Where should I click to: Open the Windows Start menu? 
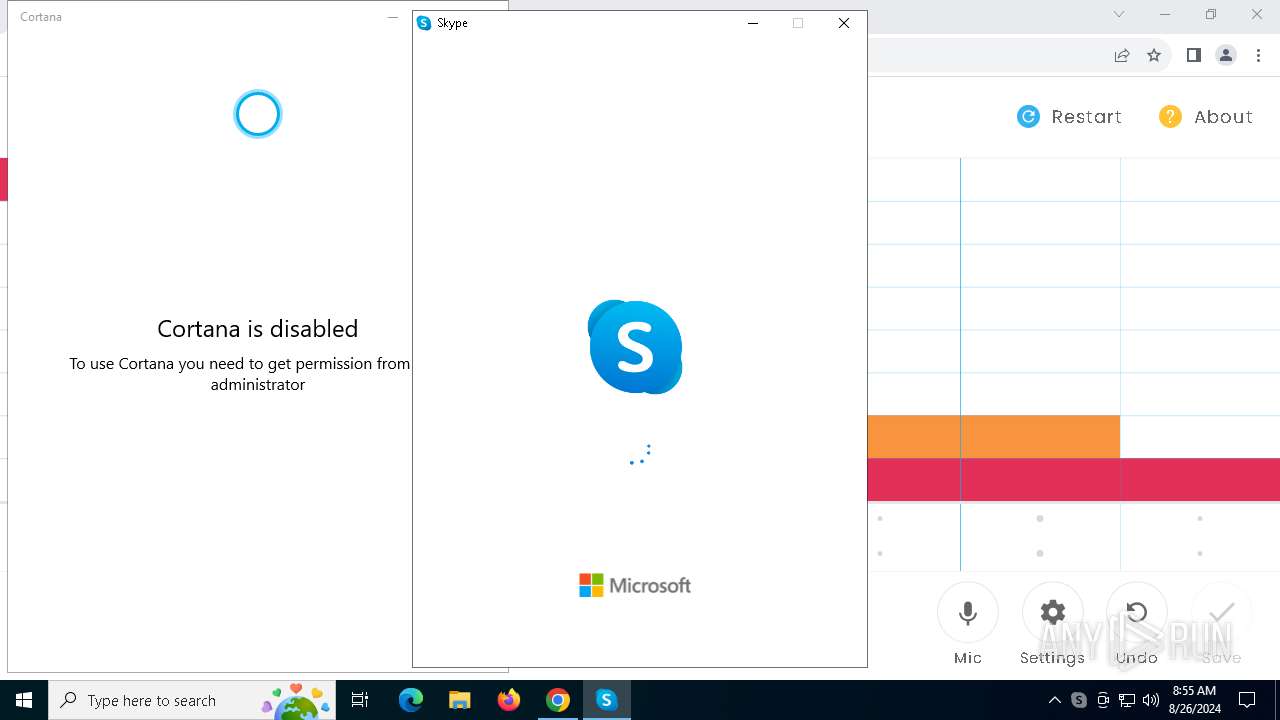[24, 700]
